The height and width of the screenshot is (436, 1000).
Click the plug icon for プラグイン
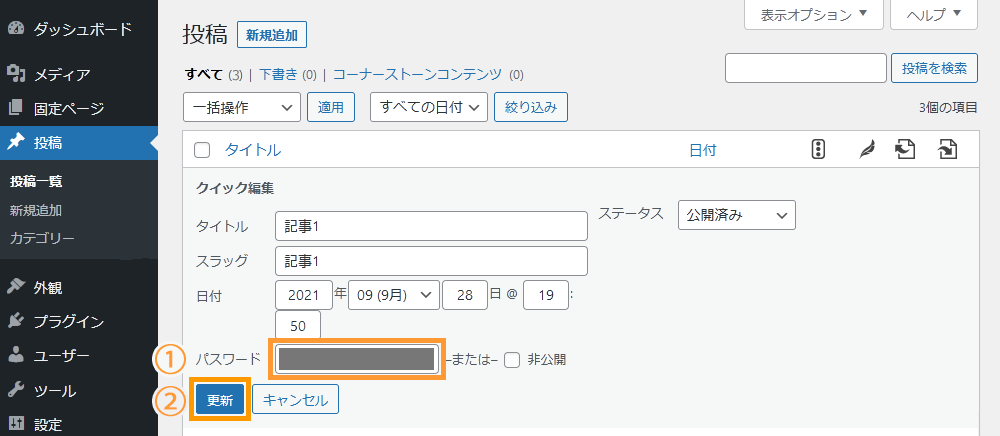point(16,322)
